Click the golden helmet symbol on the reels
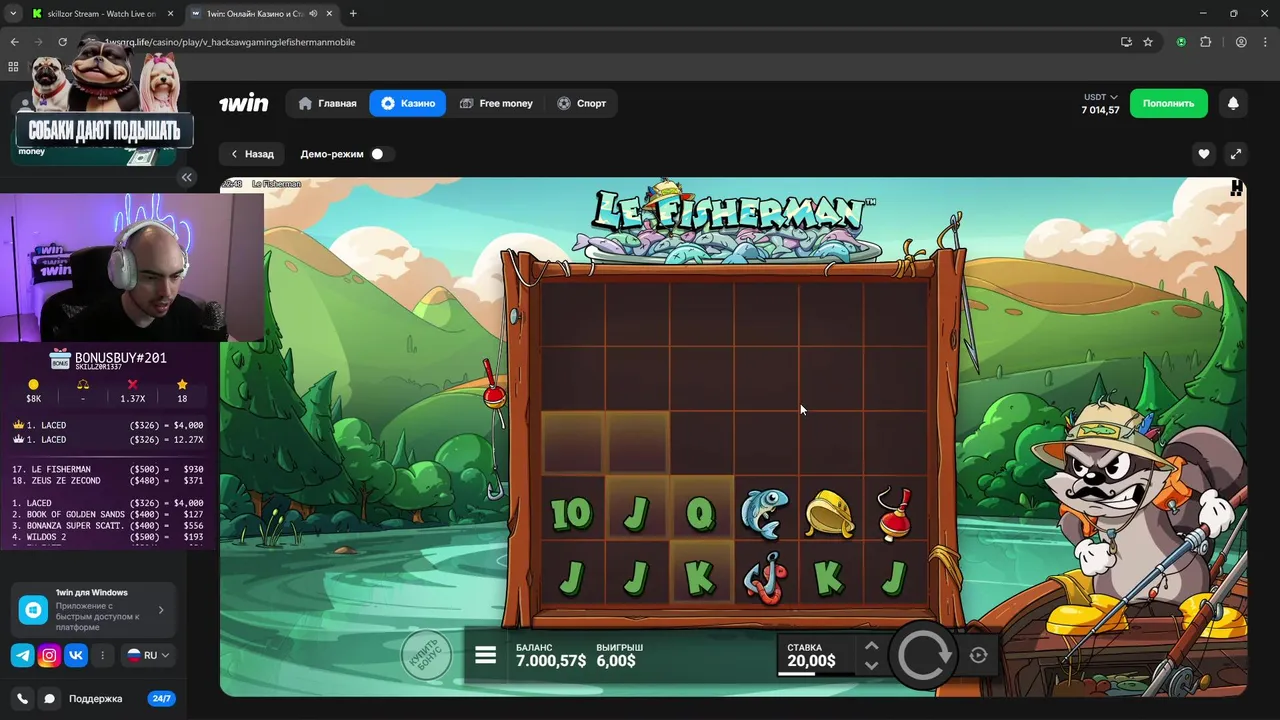The width and height of the screenshot is (1280, 720). pyautogui.click(x=829, y=512)
